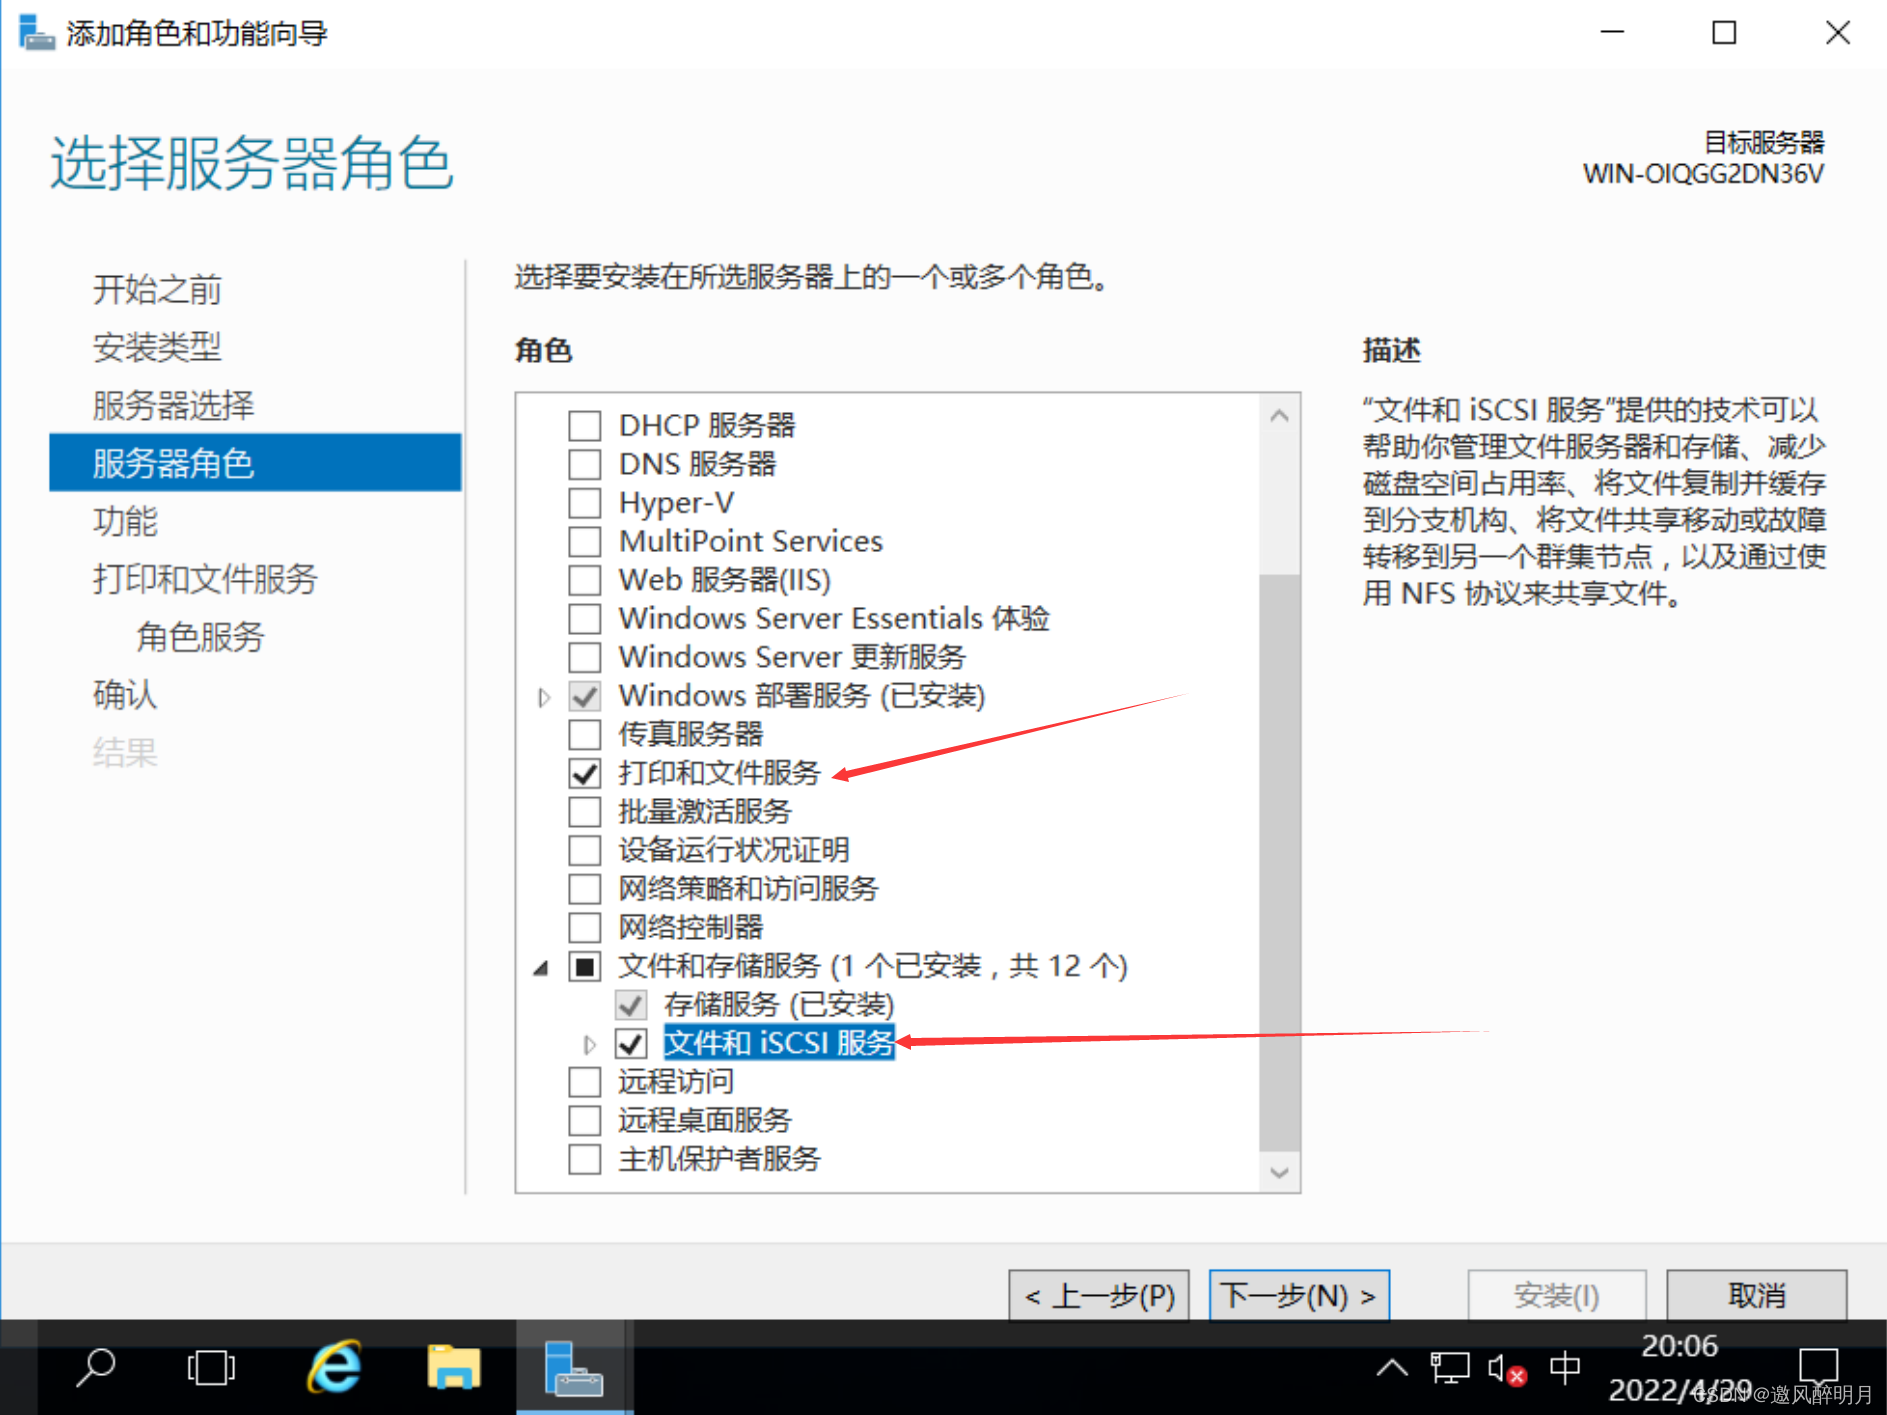Check the 网络控制器 checkbox

tap(585, 928)
